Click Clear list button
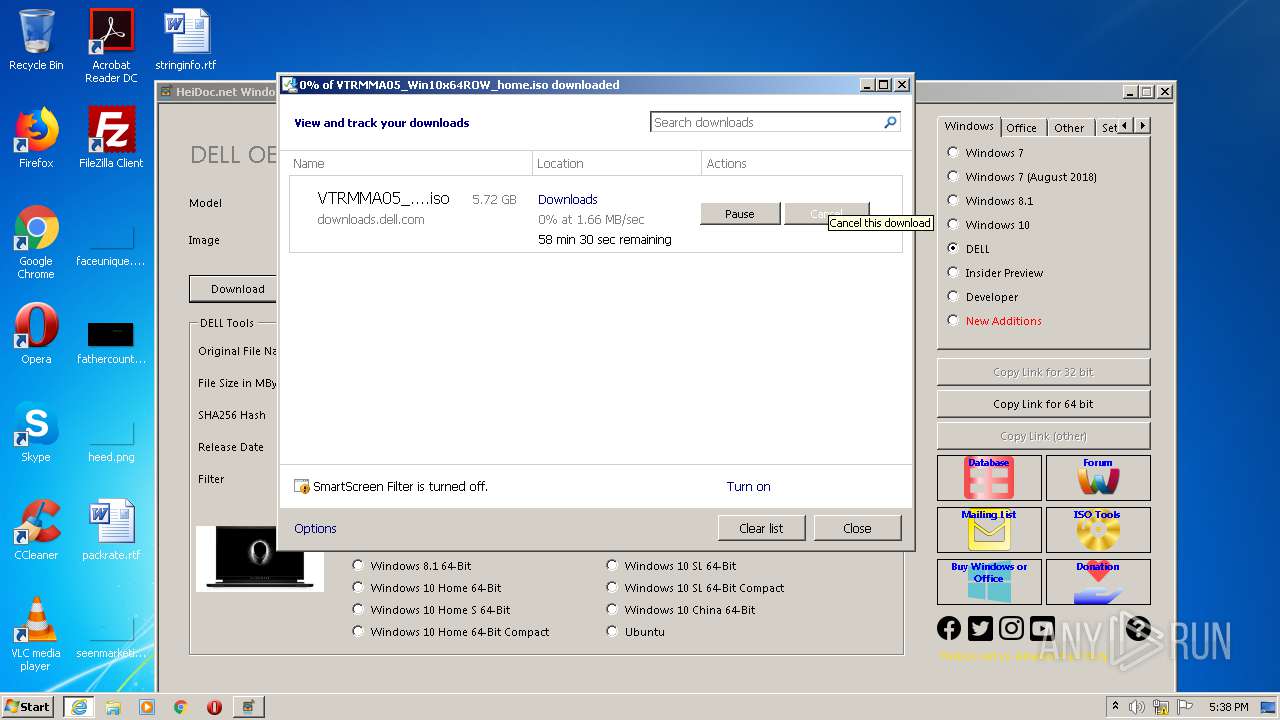 pos(761,528)
